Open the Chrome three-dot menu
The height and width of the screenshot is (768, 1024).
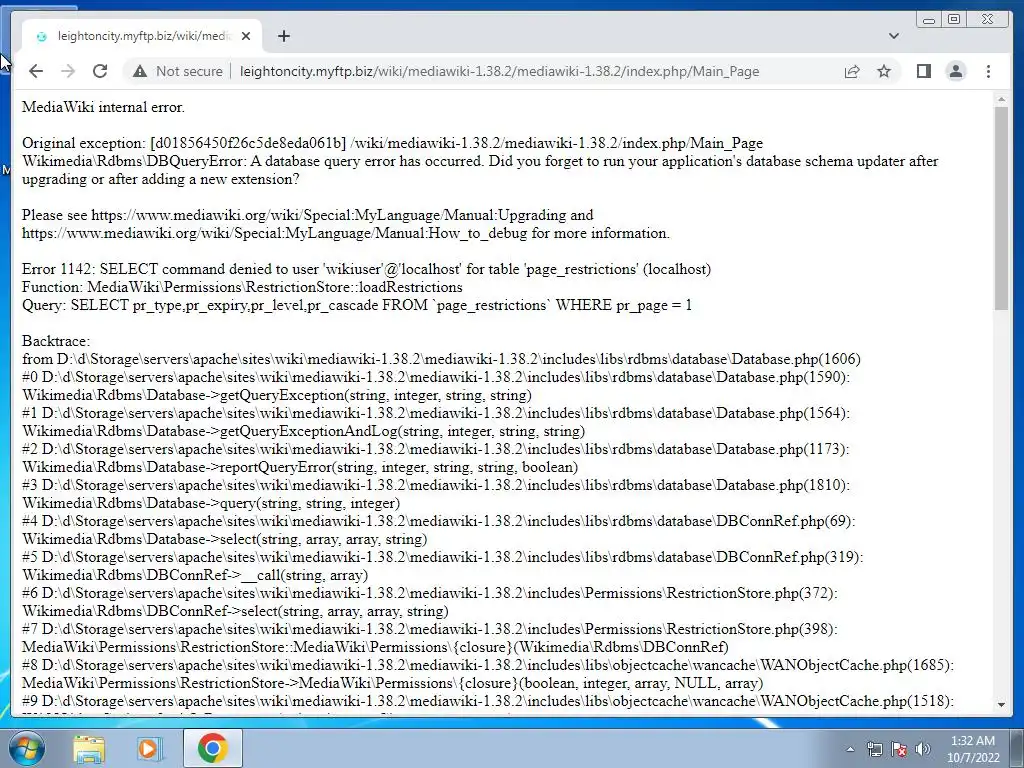pyautogui.click(x=988, y=71)
